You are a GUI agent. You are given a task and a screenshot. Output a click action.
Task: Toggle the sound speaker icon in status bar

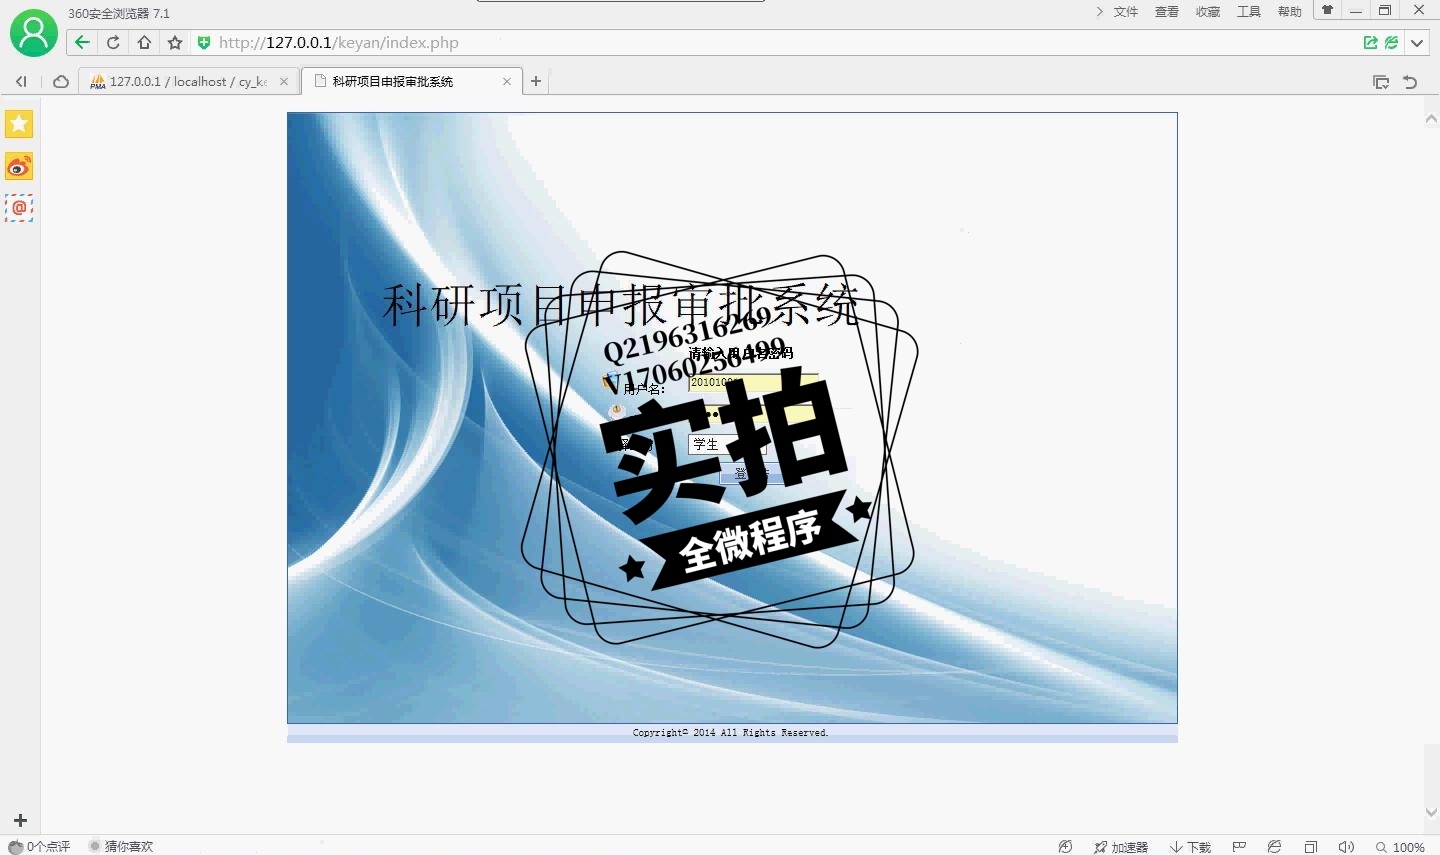(1346, 847)
